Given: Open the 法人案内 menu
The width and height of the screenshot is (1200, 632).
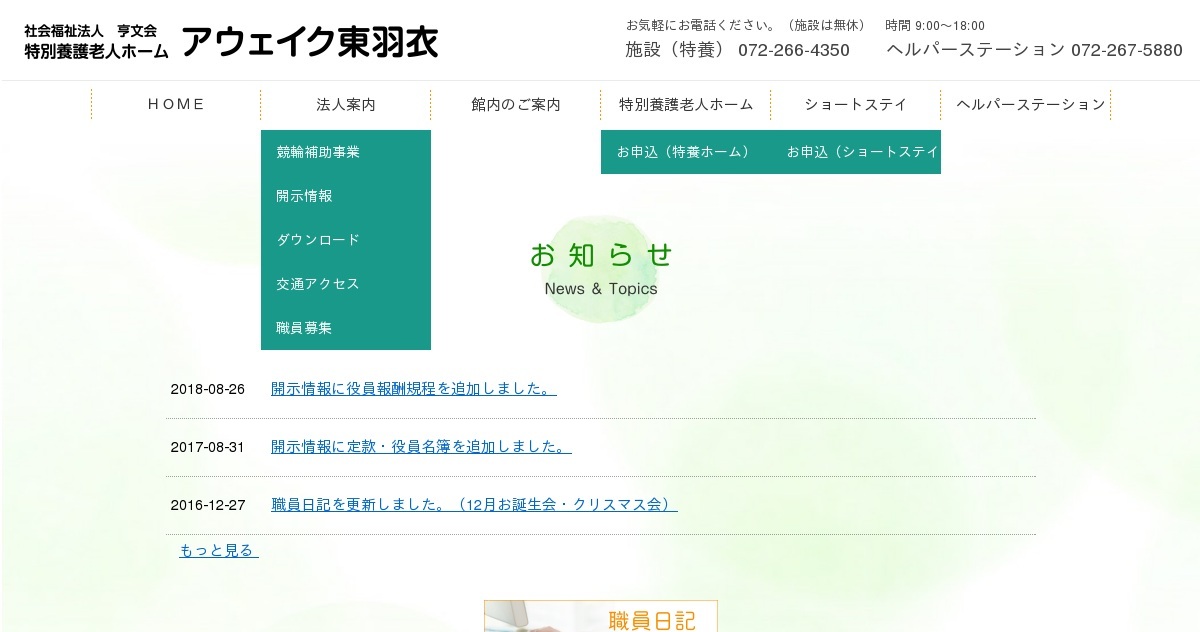Looking at the screenshot, I should pos(346,104).
